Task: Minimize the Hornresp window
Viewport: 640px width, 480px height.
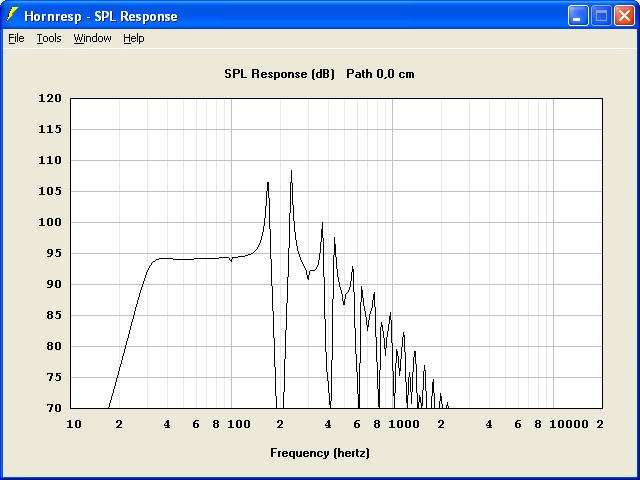Action: point(578,16)
